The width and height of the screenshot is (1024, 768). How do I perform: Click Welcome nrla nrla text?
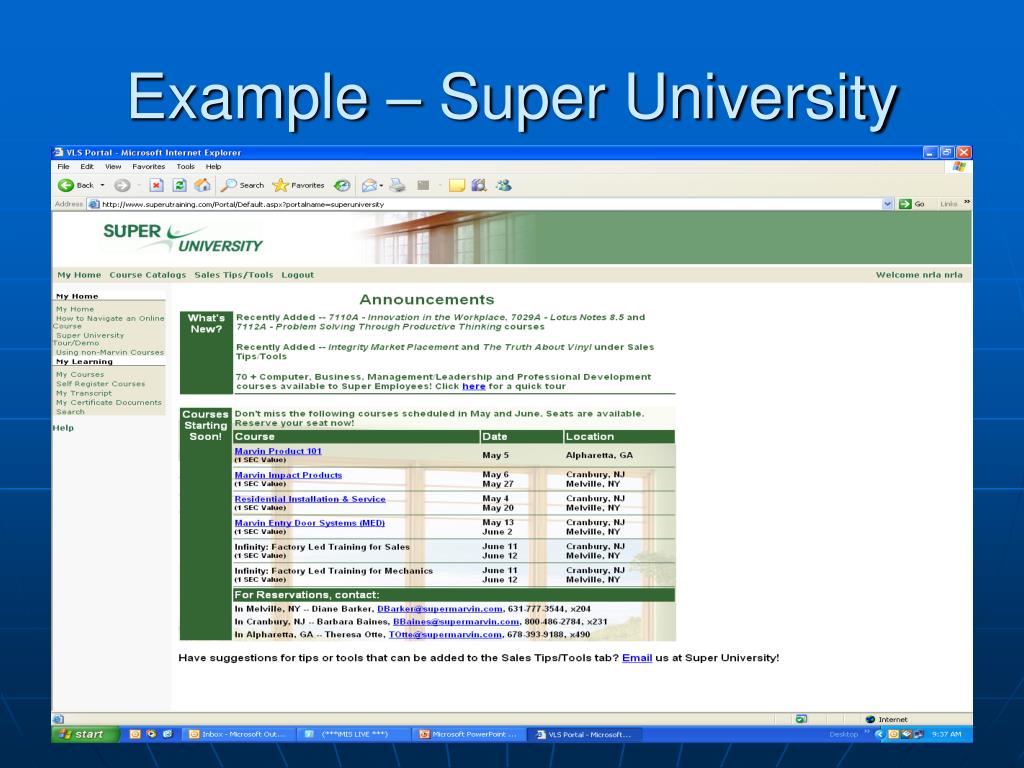[919, 275]
